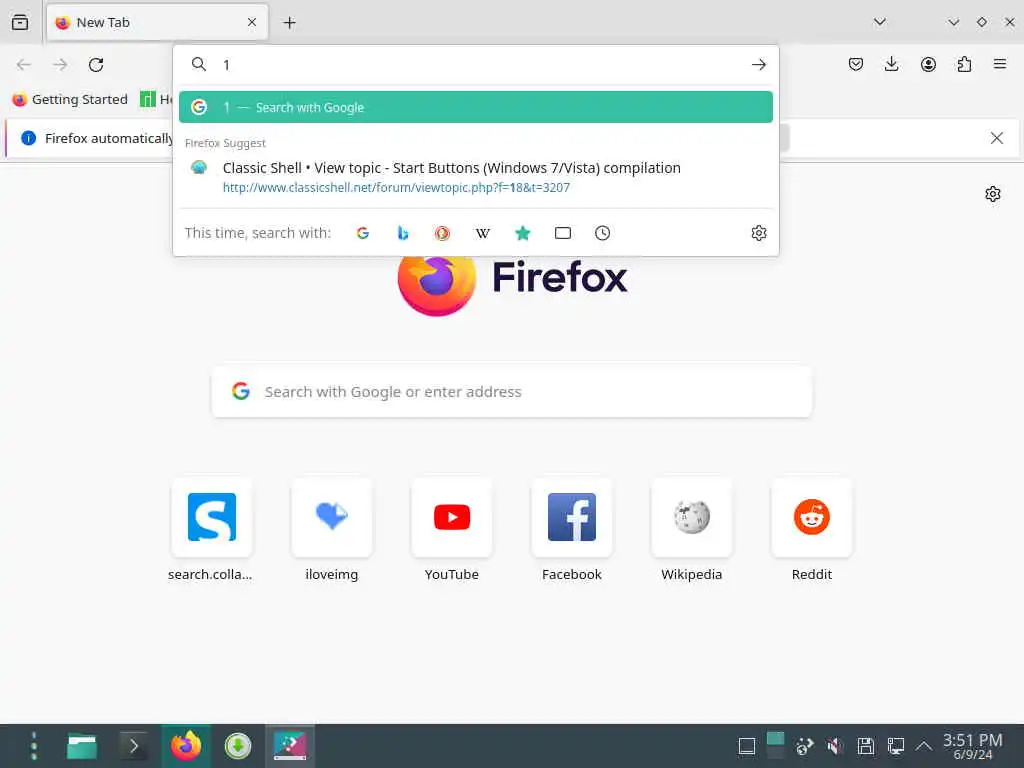This screenshot has height=768, width=1024.
Task: Open the updates tray icon
Action: pos(804,746)
